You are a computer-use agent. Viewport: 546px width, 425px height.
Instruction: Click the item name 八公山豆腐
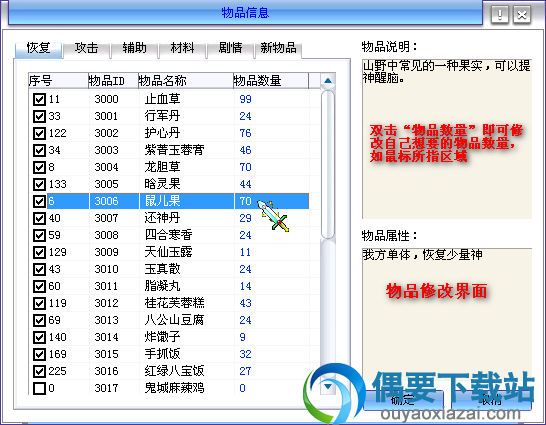coord(174,320)
